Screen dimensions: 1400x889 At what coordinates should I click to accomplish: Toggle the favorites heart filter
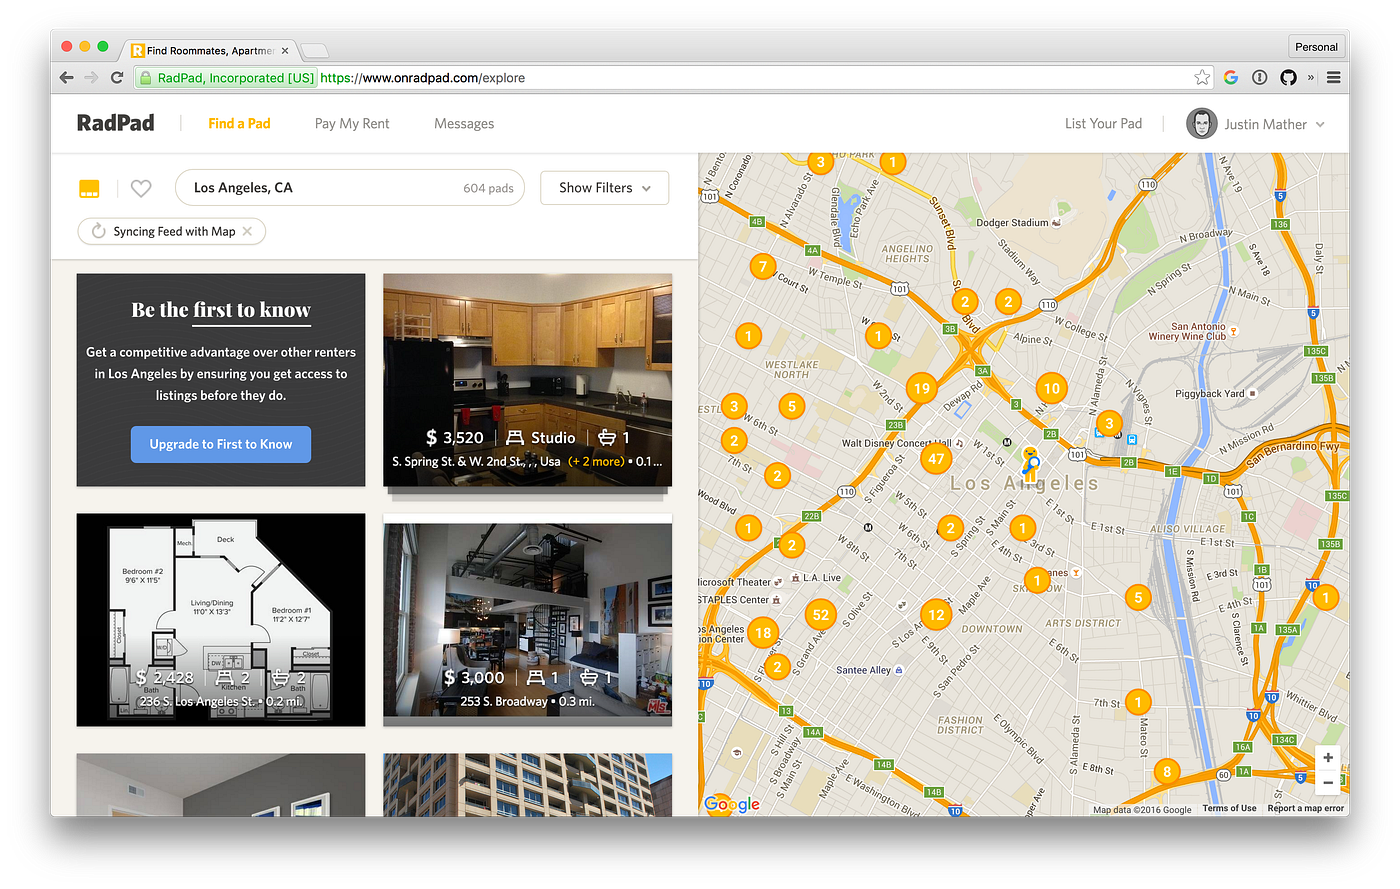[140, 188]
